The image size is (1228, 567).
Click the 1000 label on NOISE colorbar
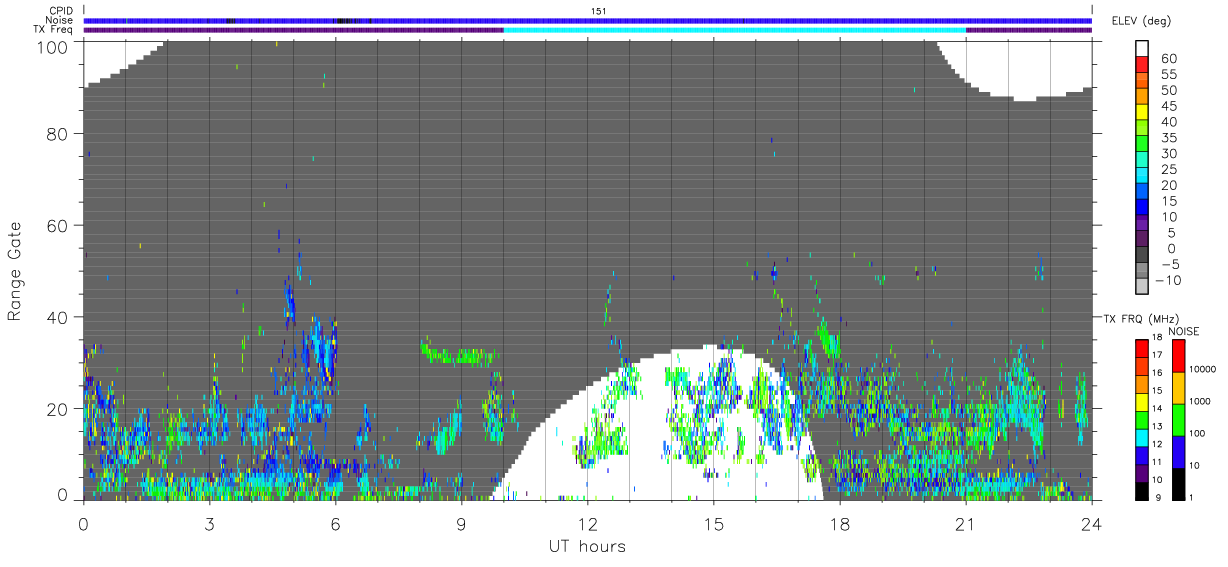coord(1202,402)
